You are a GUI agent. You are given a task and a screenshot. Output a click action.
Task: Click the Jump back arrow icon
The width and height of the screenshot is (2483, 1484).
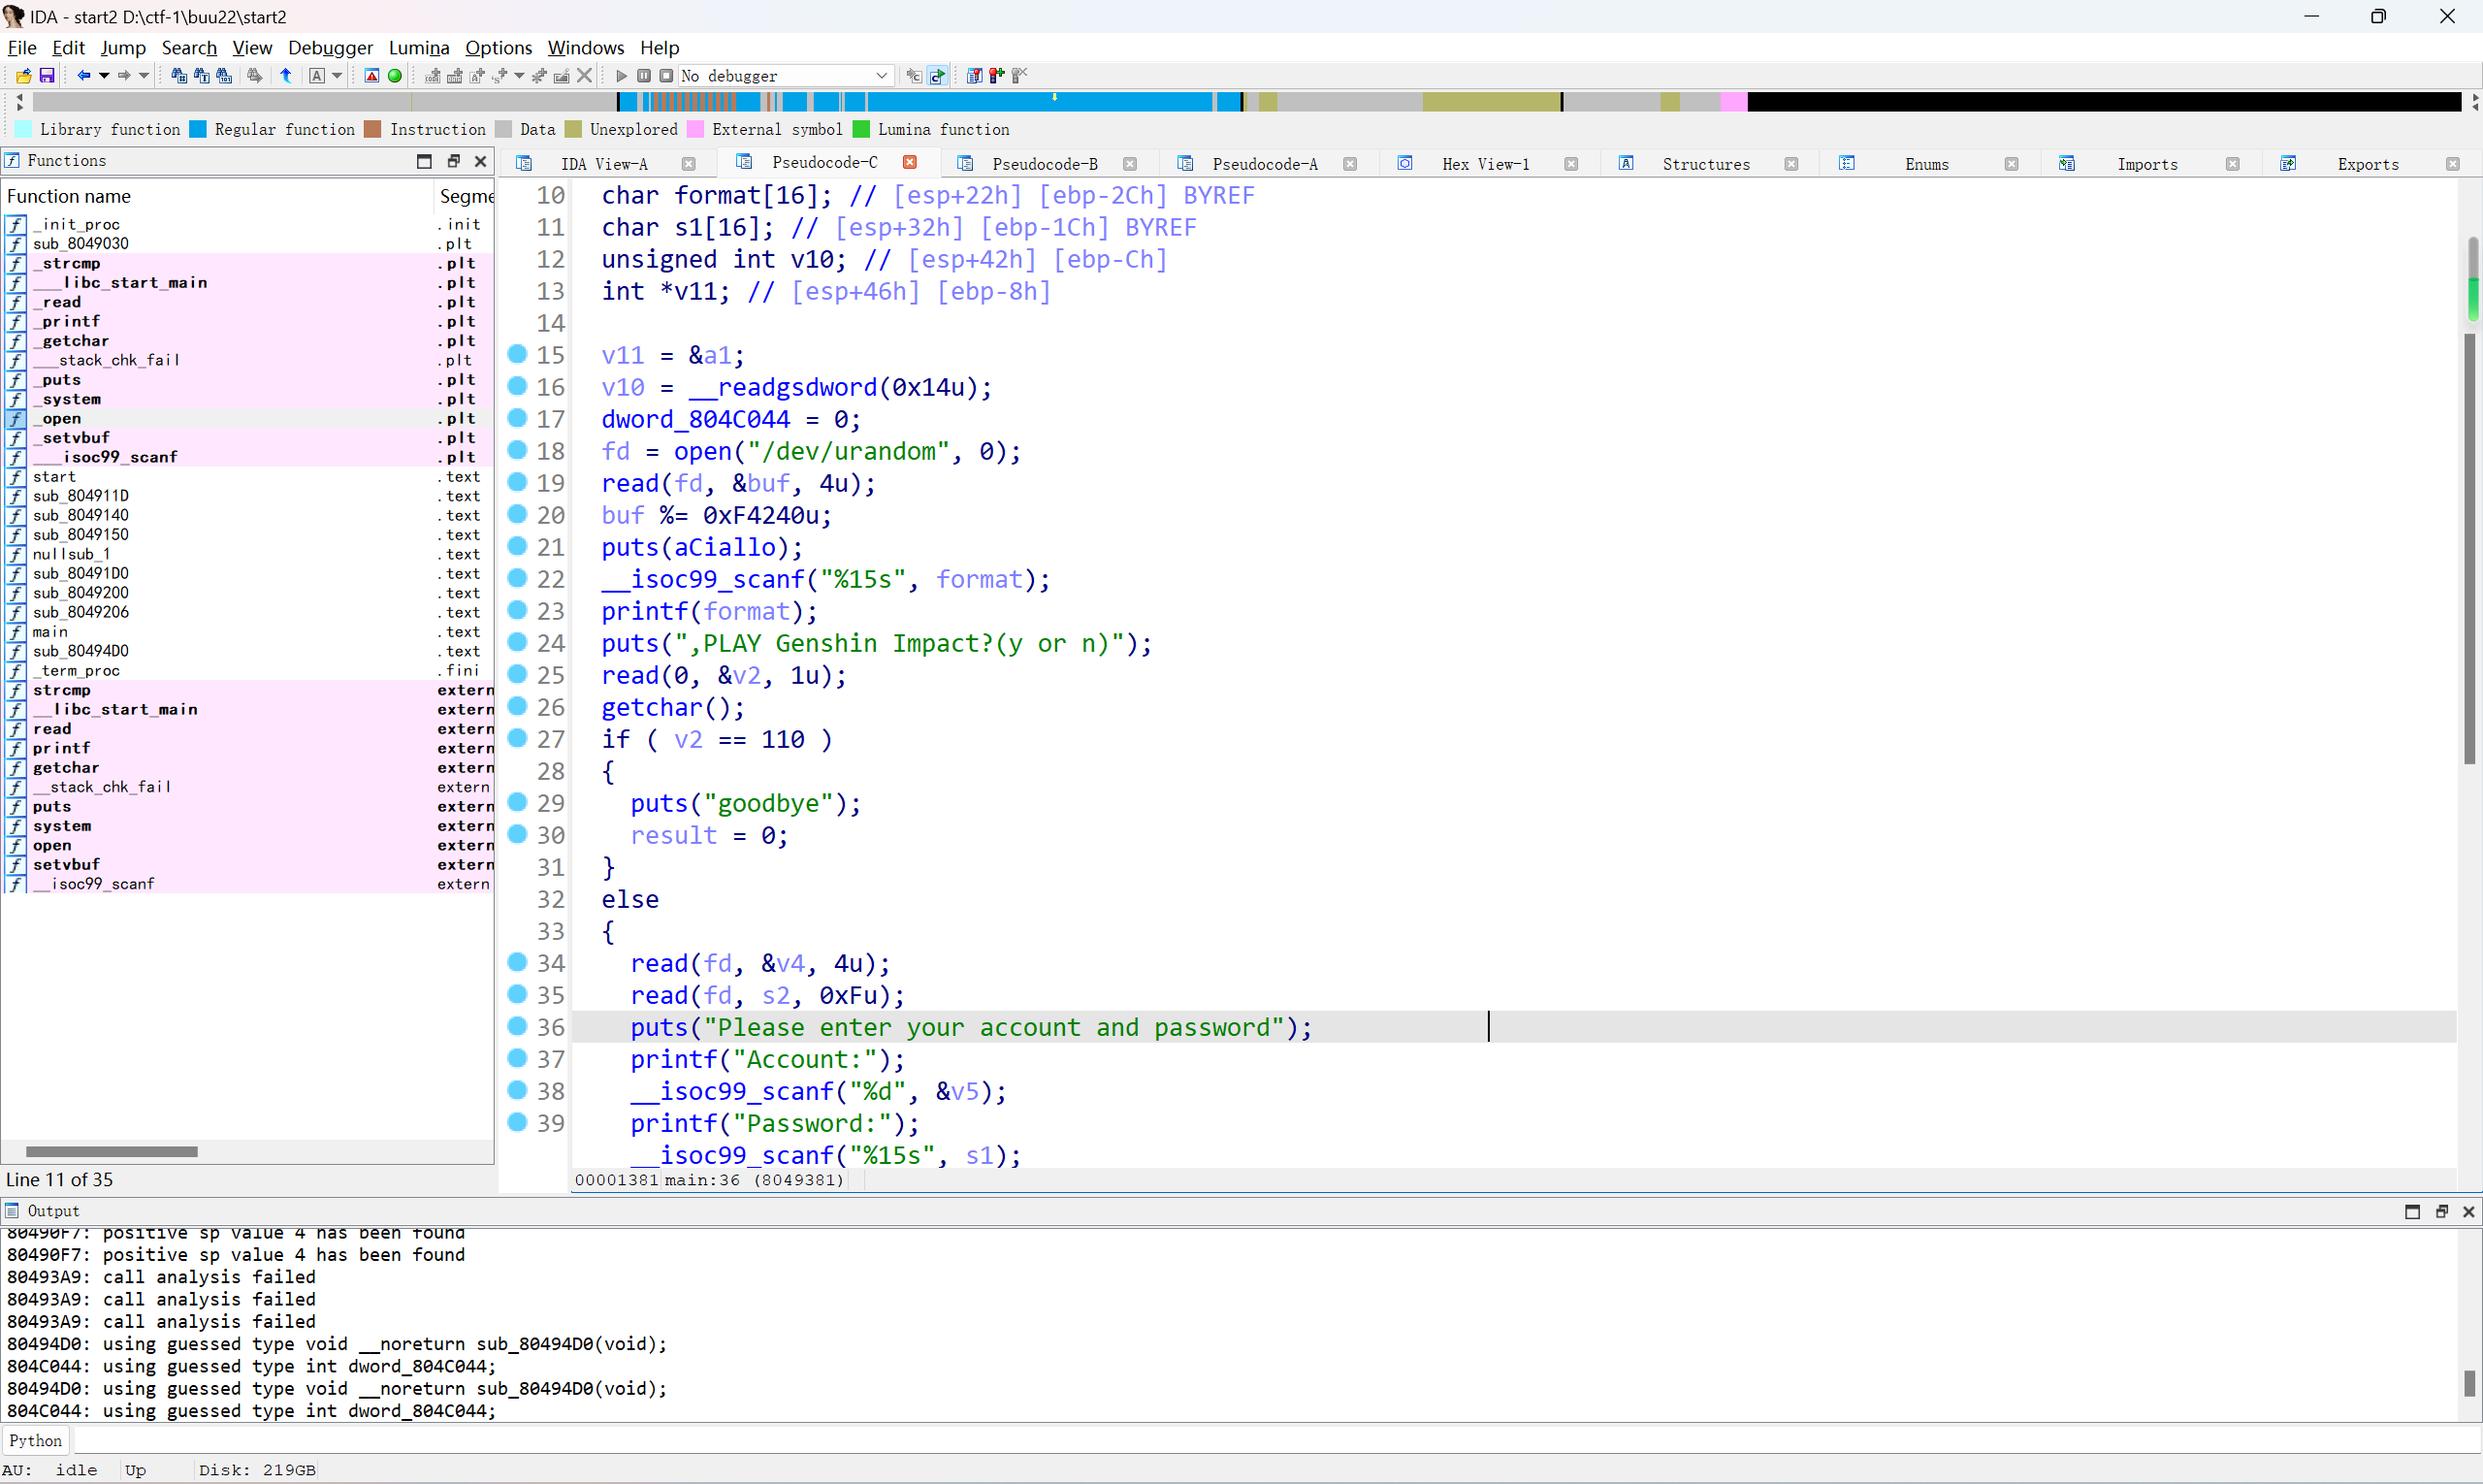click(84, 76)
